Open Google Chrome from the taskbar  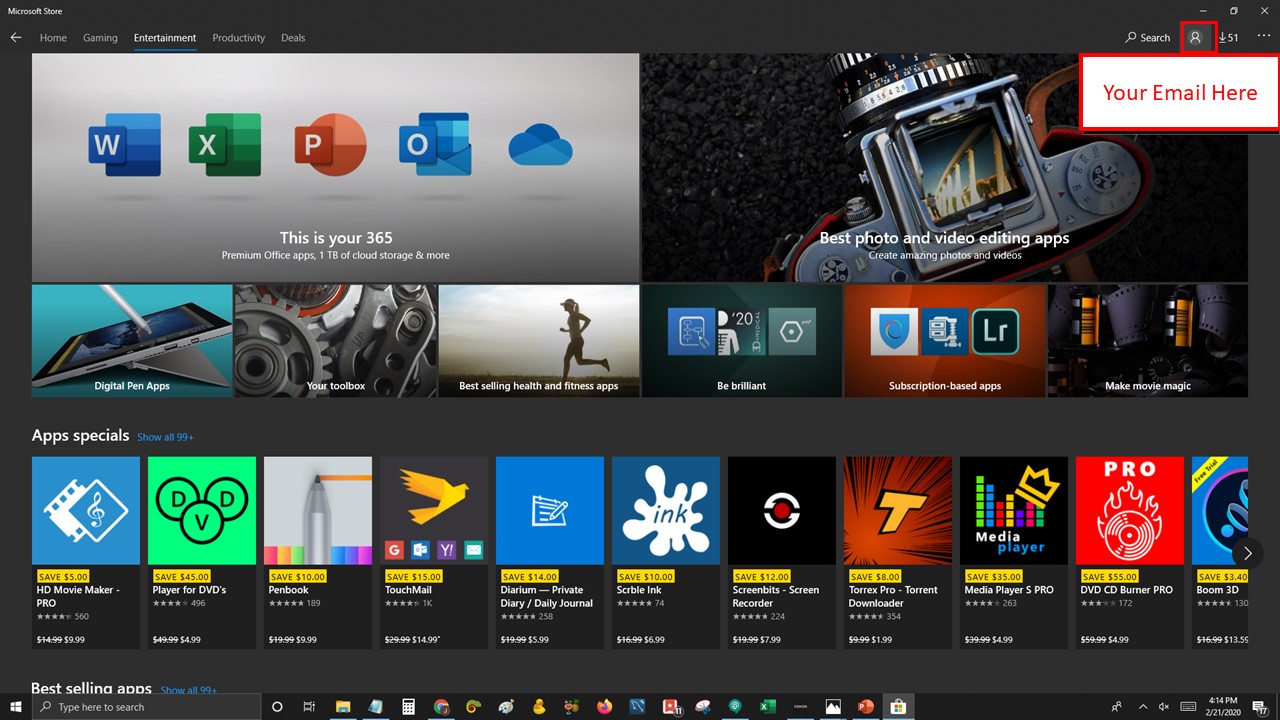click(441, 707)
